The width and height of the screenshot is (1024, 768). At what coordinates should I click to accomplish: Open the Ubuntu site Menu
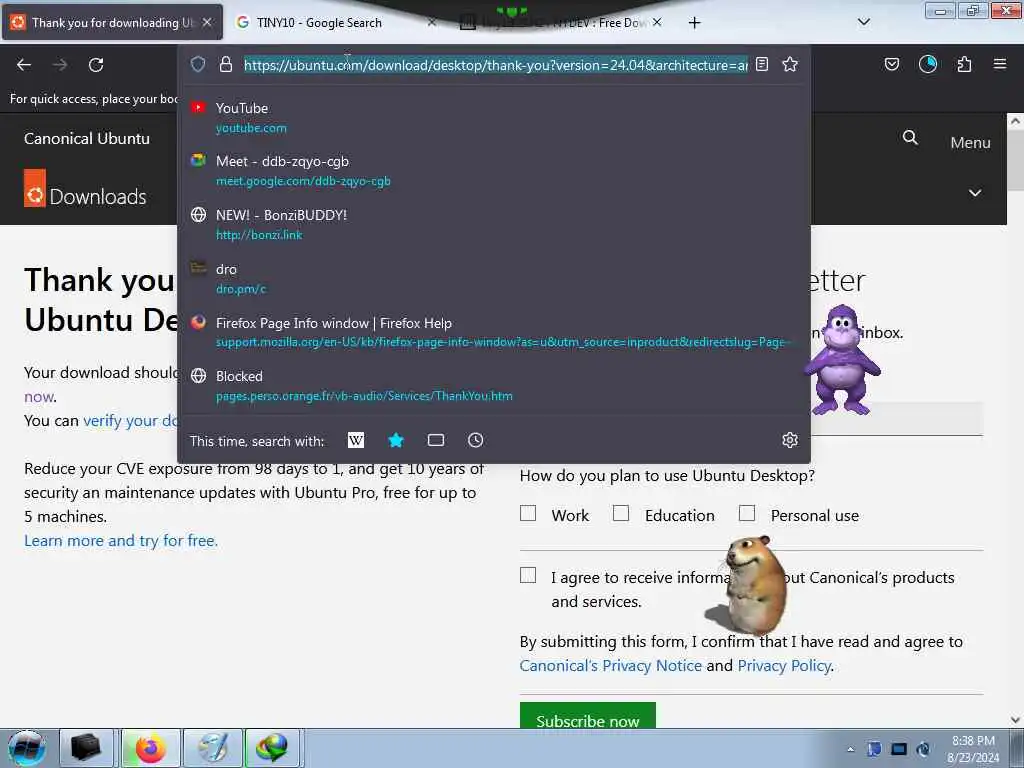coord(970,142)
